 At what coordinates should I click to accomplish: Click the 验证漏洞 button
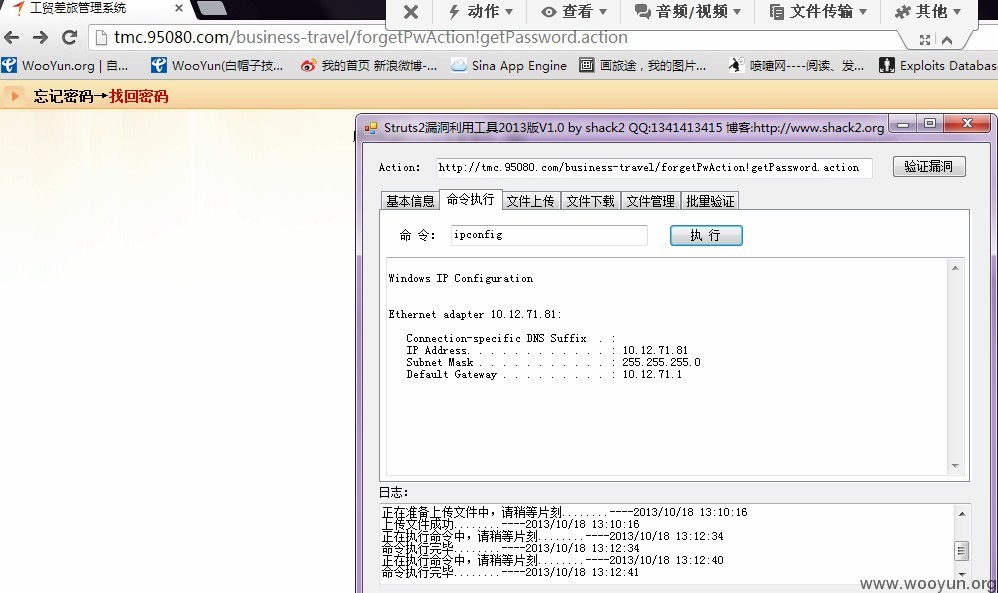coord(929,167)
